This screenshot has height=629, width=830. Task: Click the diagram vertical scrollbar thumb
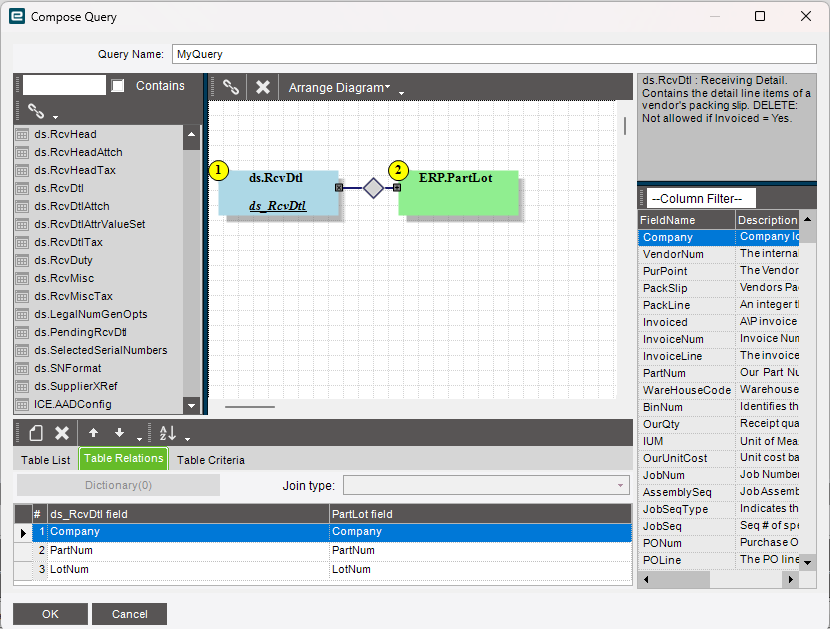click(625, 126)
